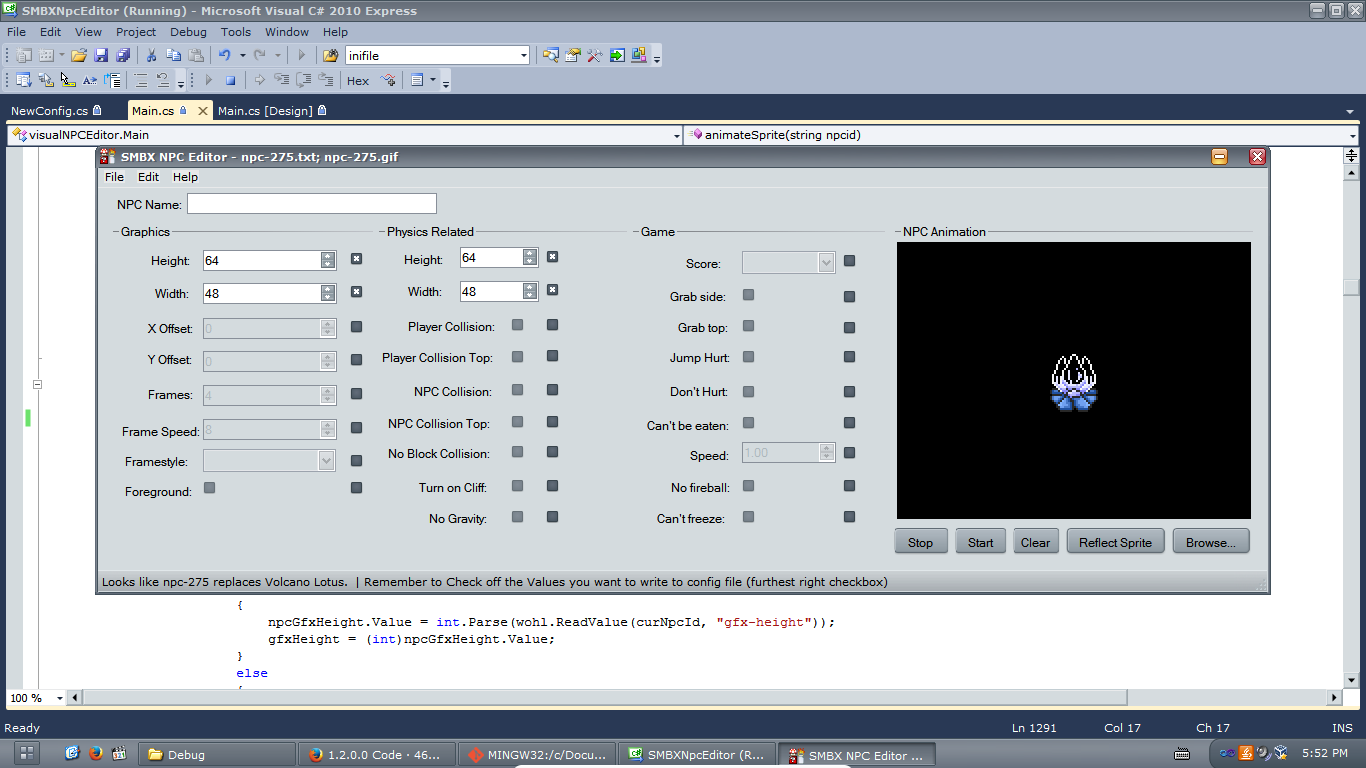Click the Start animation button
The width and height of the screenshot is (1366, 768).
click(980, 542)
